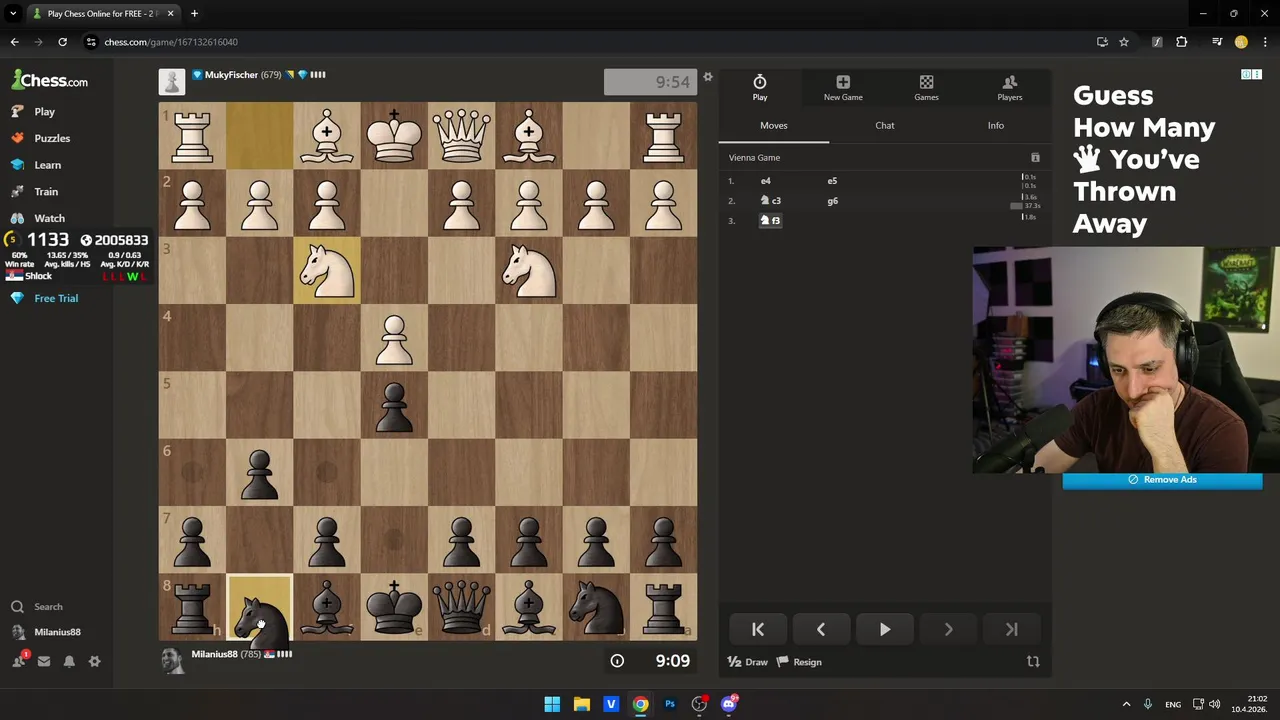Show hidden system tray icons

pos(1126,704)
